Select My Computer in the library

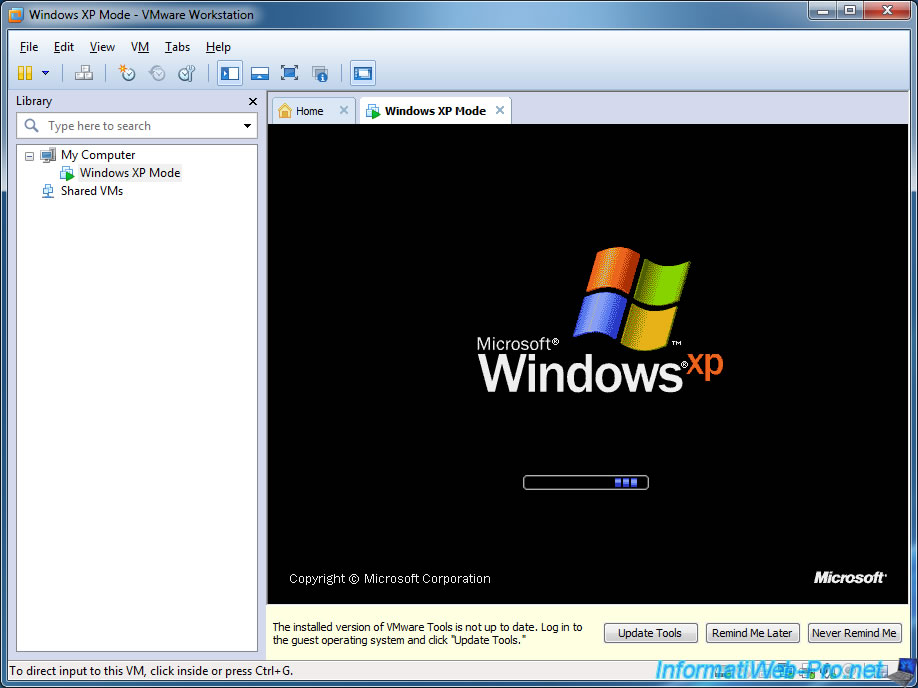click(98, 155)
